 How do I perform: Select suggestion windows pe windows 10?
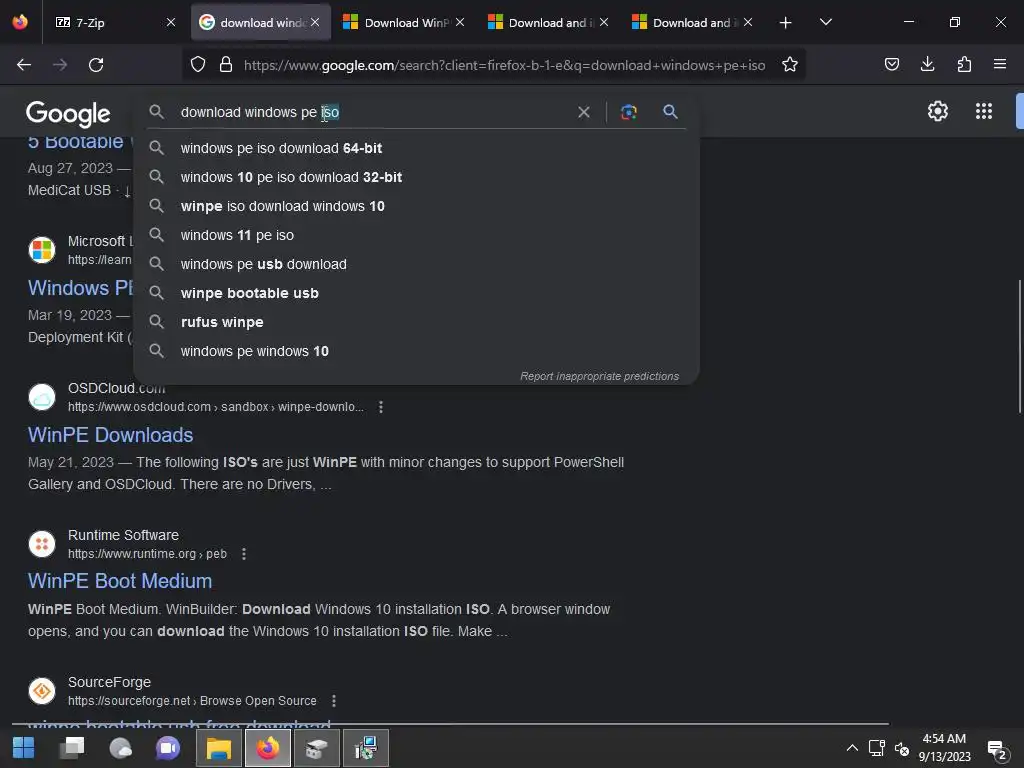tap(416, 351)
